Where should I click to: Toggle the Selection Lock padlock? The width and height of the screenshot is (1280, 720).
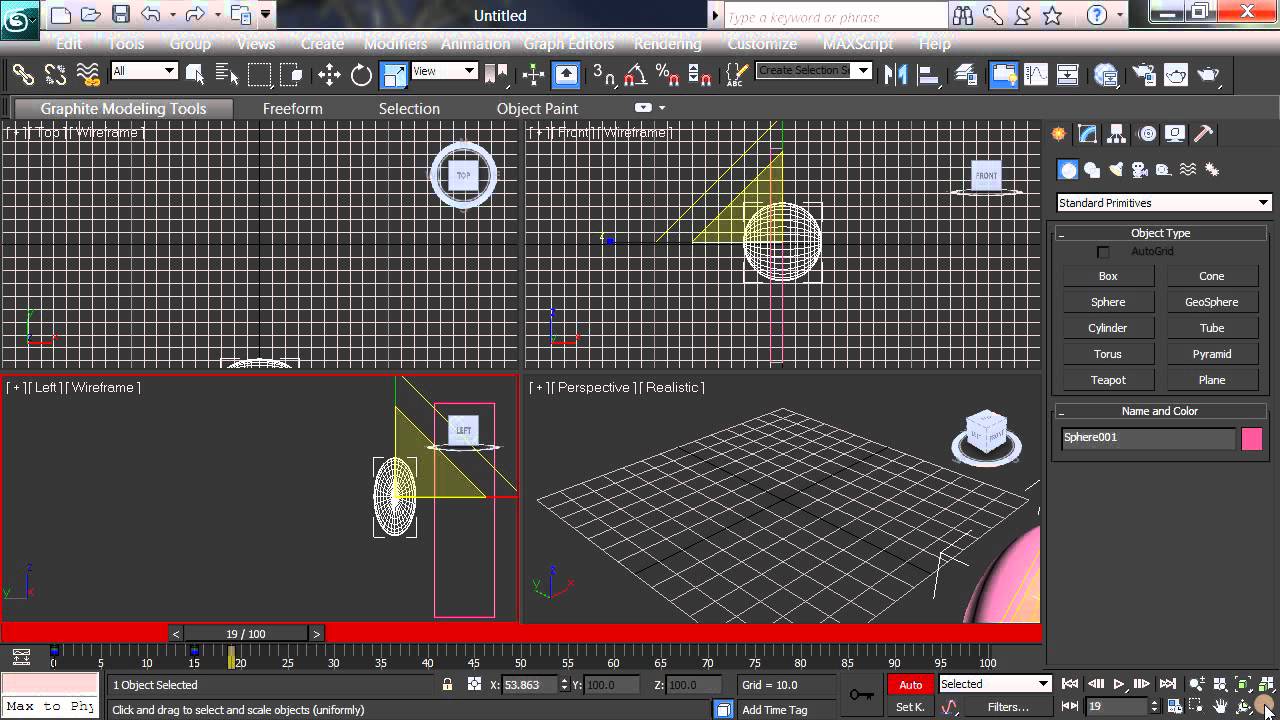tap(447, 685)
